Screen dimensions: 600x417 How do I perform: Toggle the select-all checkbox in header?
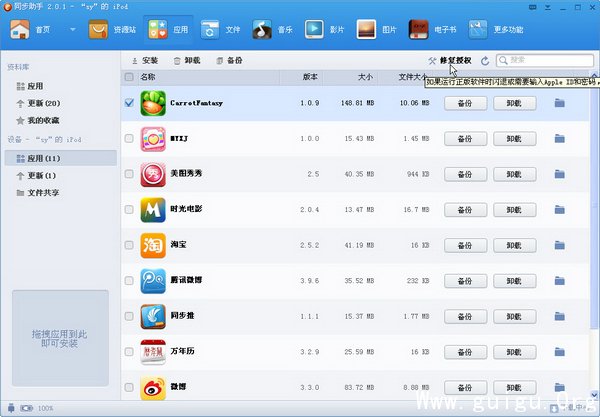(129, 77)
